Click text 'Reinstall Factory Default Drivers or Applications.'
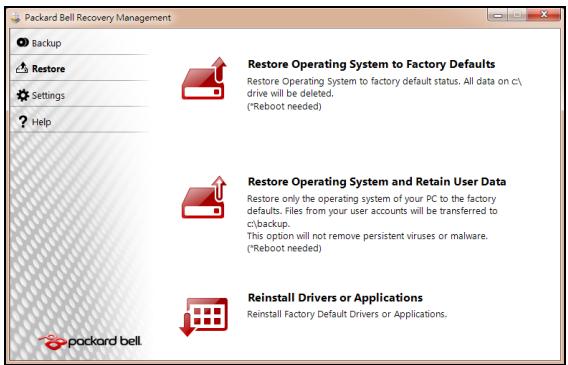The height and width of the screenshot is (365, 568). 347,314
